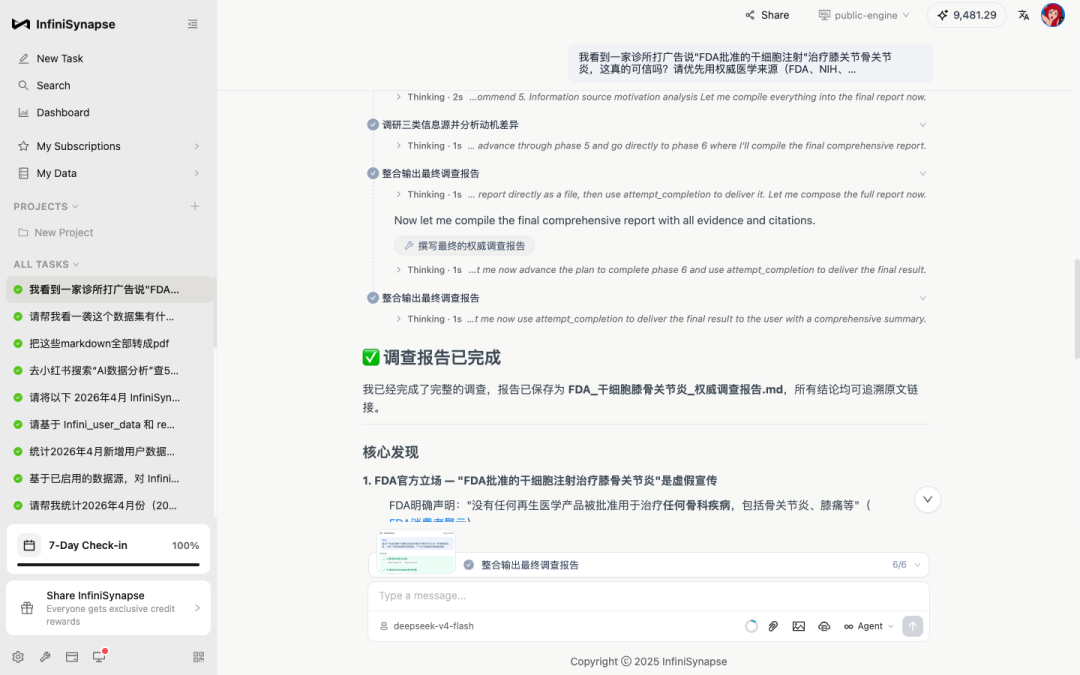Open the QR code icon in sidebar footer
1080x675 pixels.
point(198,657)
